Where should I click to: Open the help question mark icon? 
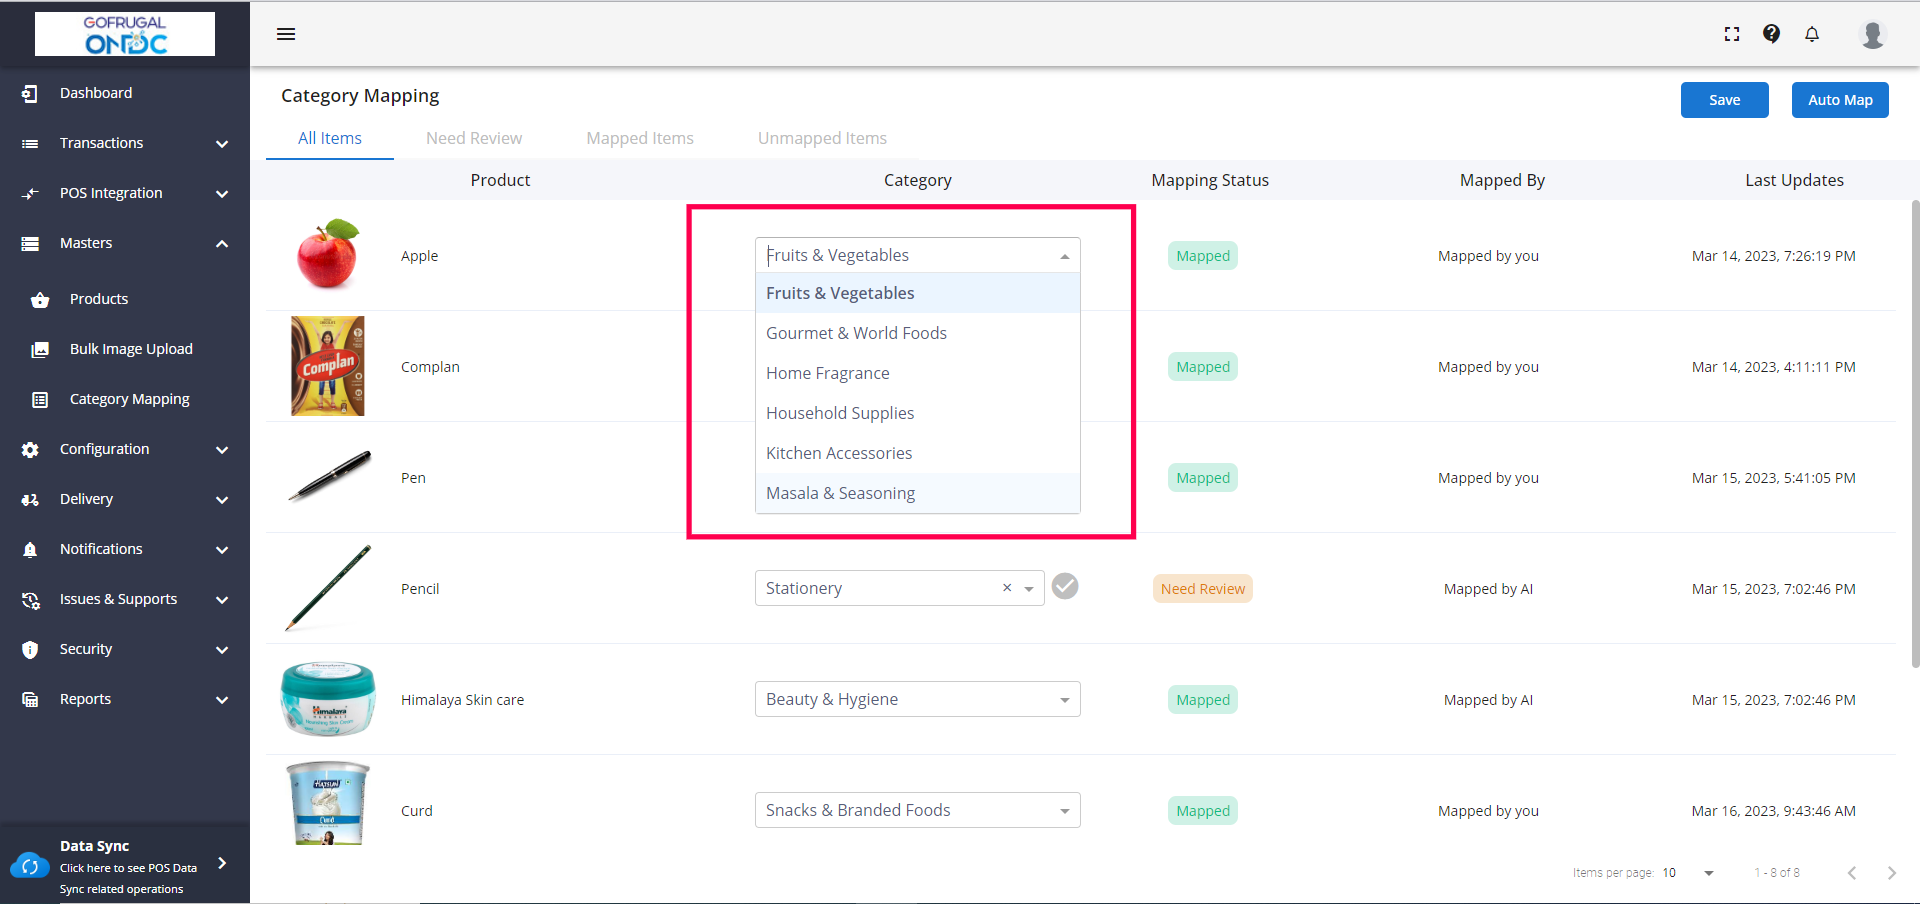pyautogui.click(x=1771, y=34)
